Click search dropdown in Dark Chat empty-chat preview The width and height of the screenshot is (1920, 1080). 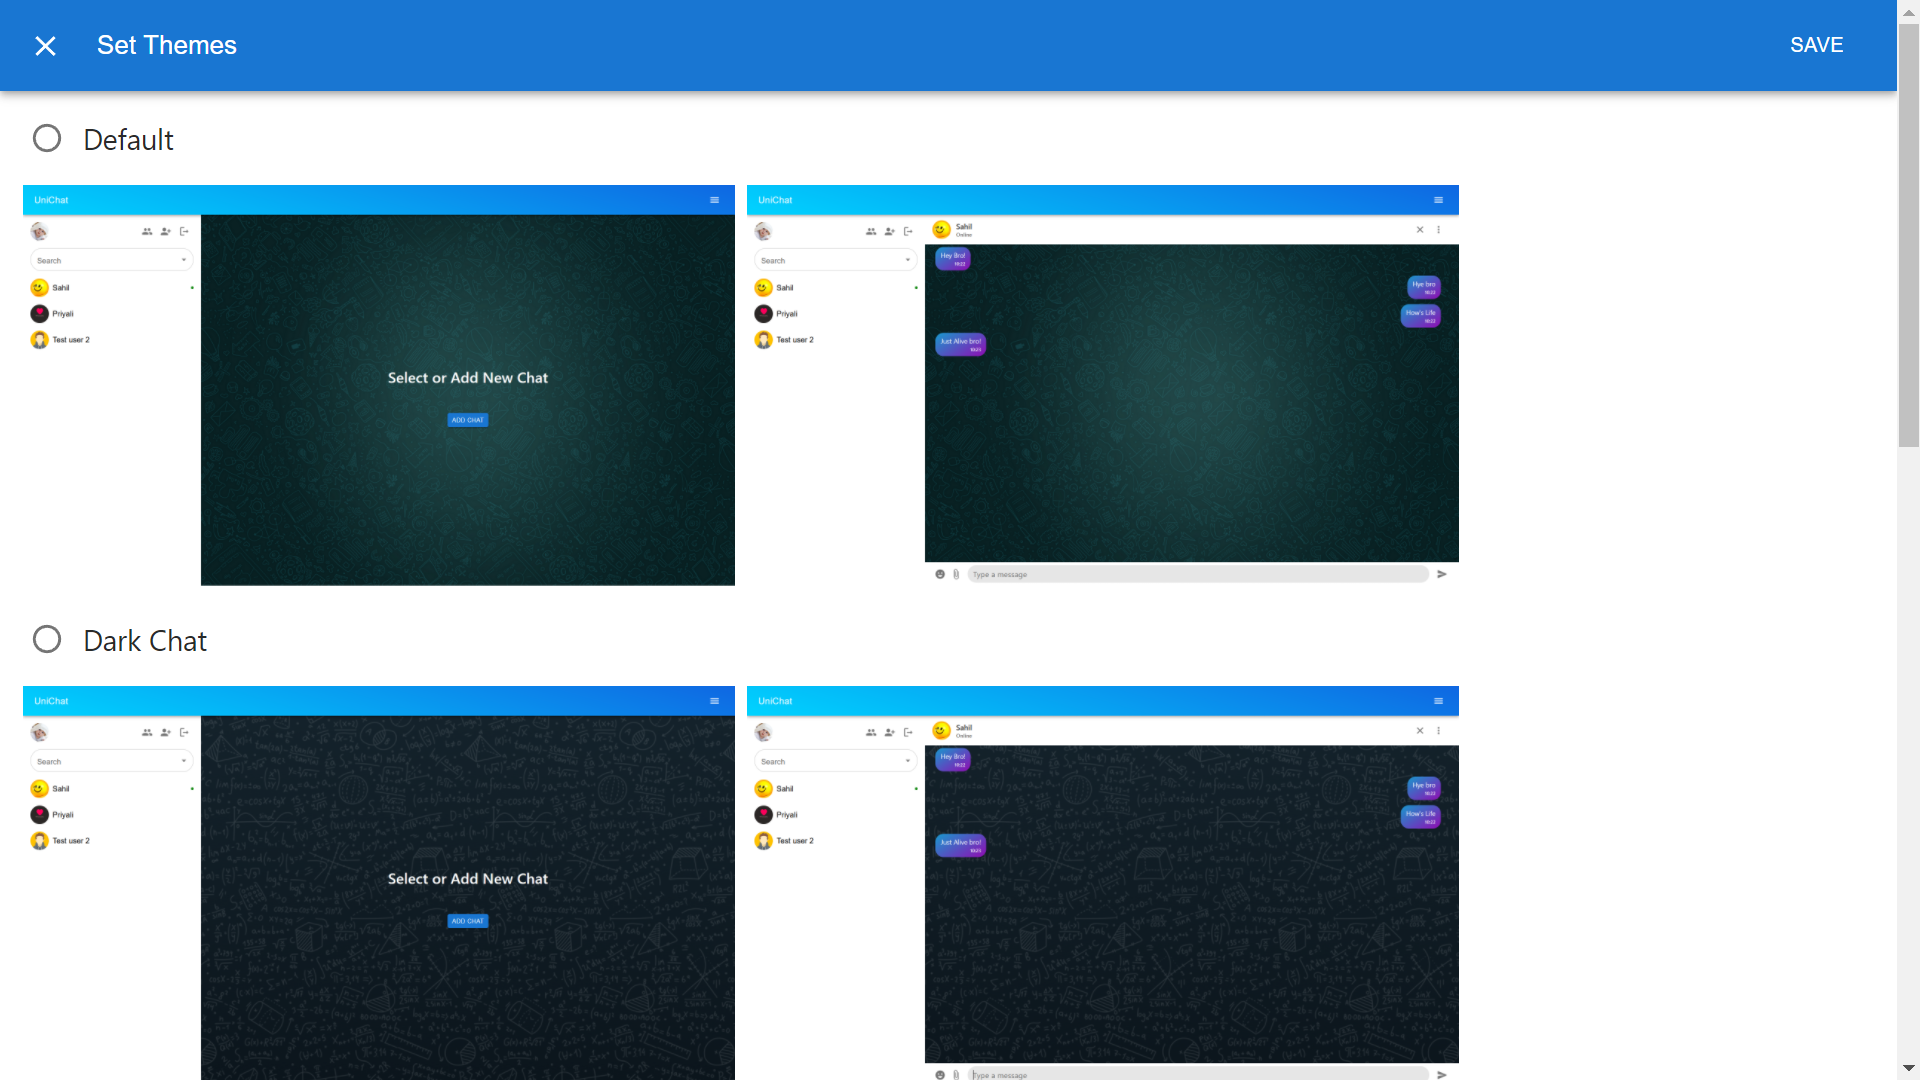tap(111, 762)
